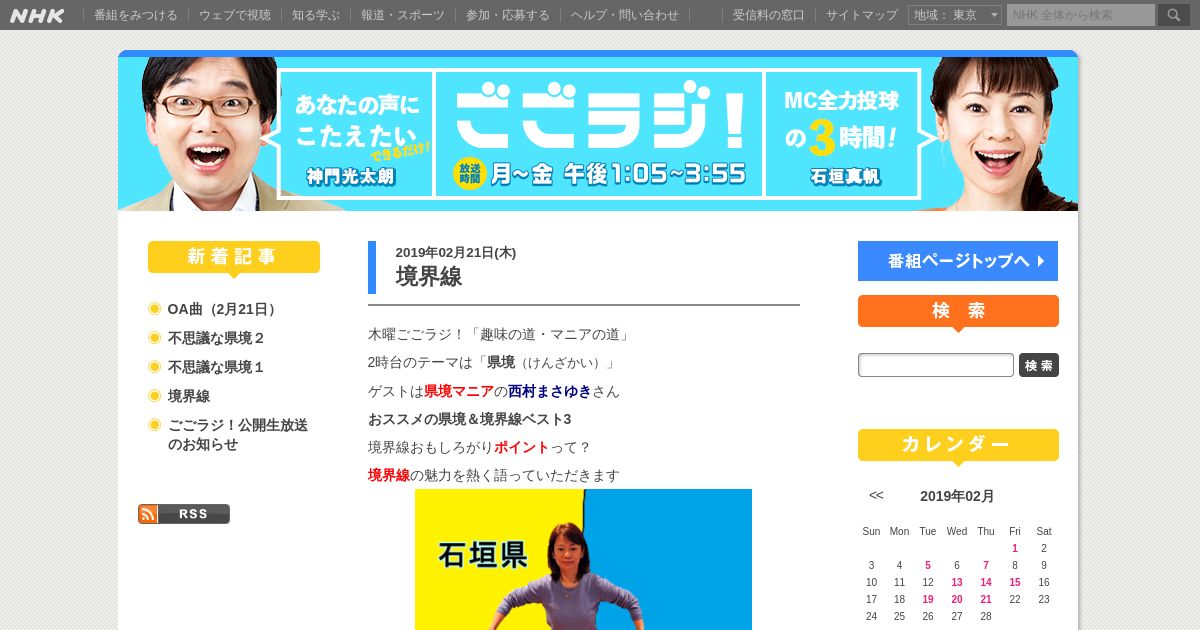Select calendar date 15
Viewport: 1200px width, 630px height.
(x=1015, y=582)
